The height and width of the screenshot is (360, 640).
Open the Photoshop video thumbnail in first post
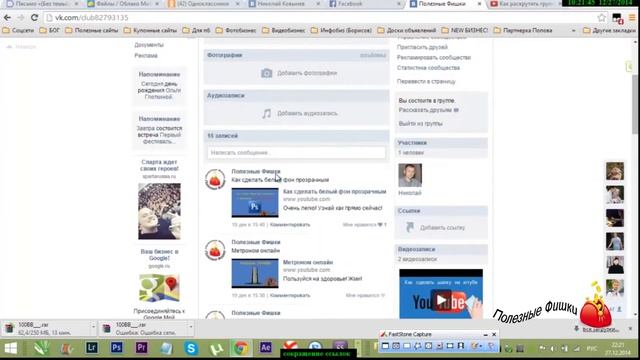click(255, 202)
